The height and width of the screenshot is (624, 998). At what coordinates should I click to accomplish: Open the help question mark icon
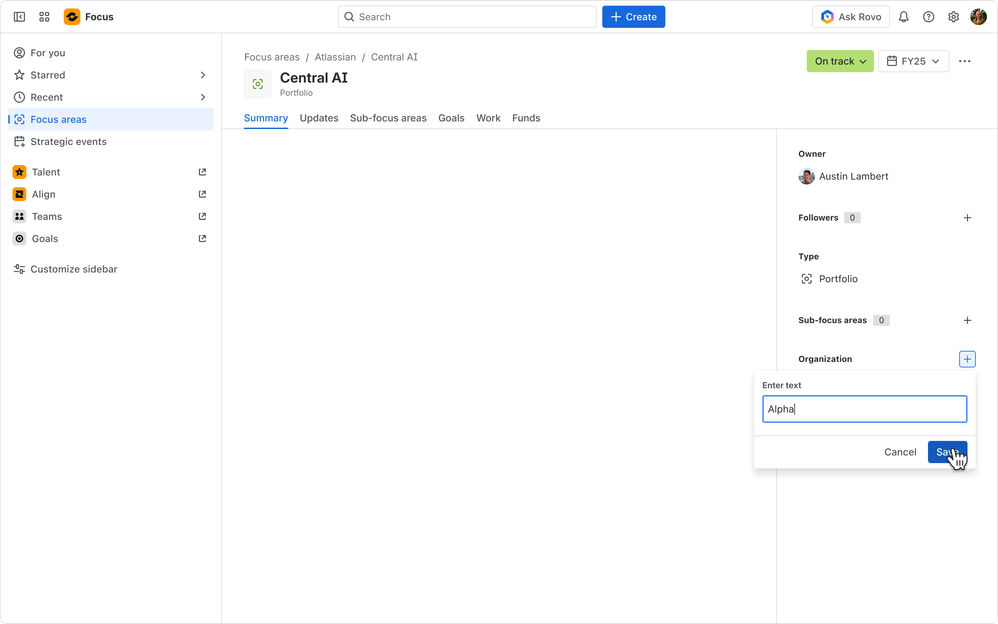929,17
